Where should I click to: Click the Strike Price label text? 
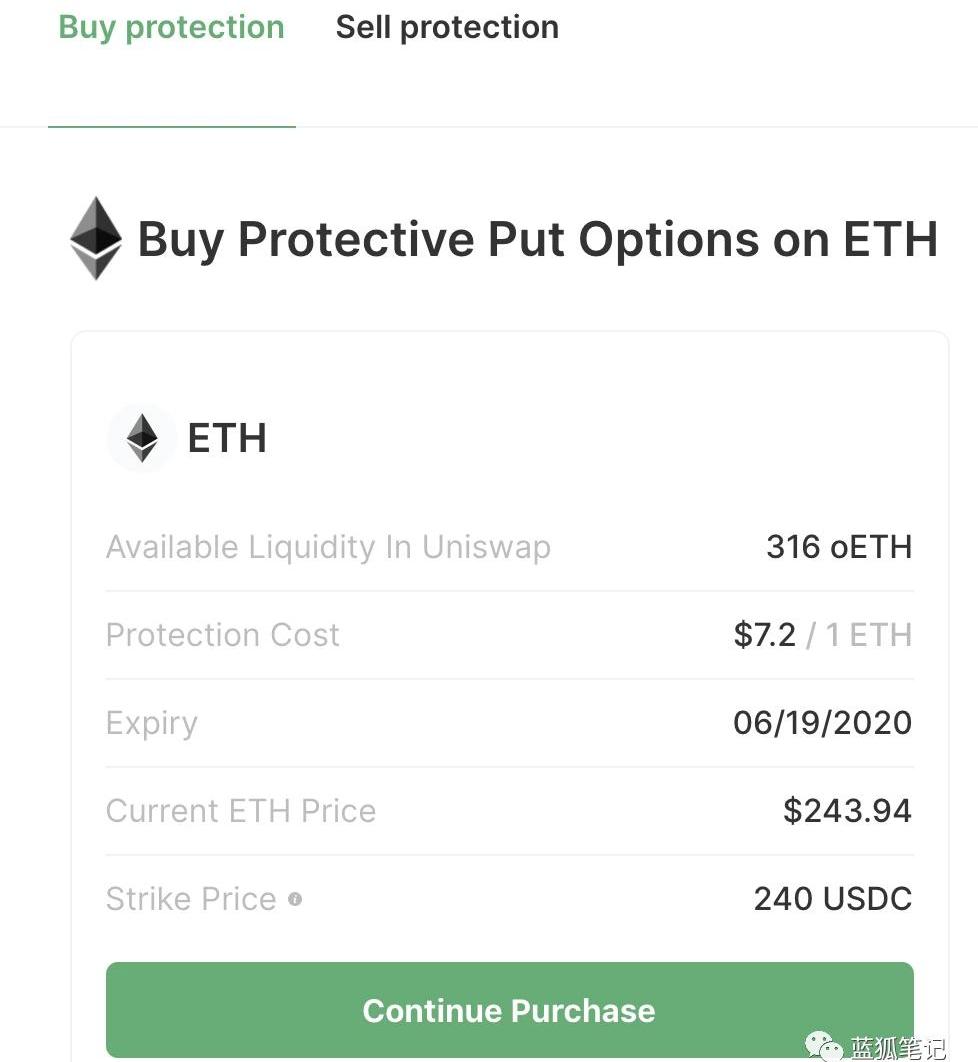click(191, 899)
